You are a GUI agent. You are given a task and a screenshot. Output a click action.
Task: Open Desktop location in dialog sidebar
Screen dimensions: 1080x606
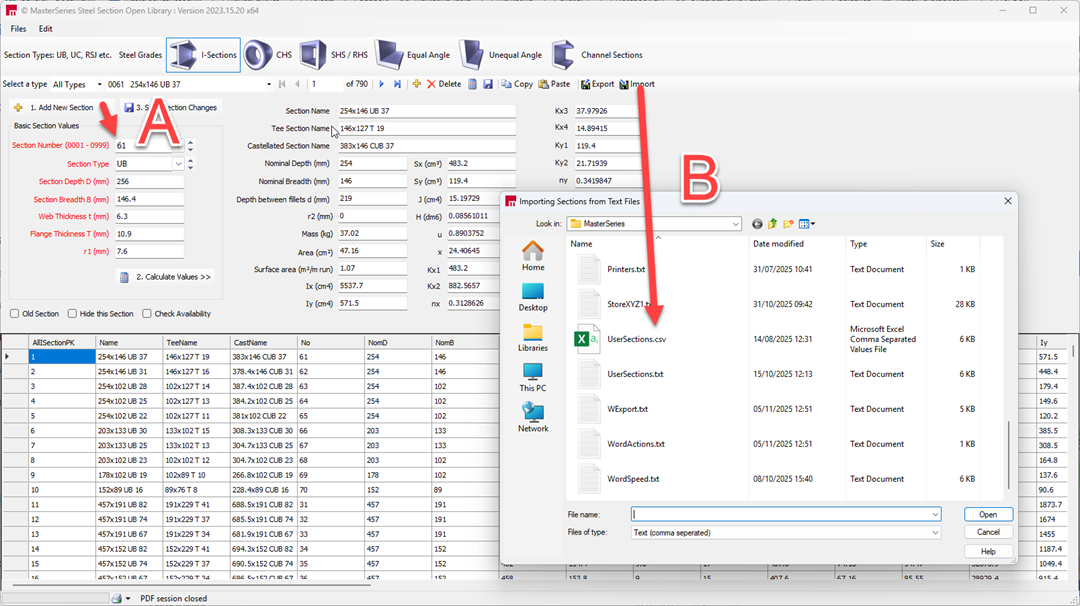tap(533, 296)
